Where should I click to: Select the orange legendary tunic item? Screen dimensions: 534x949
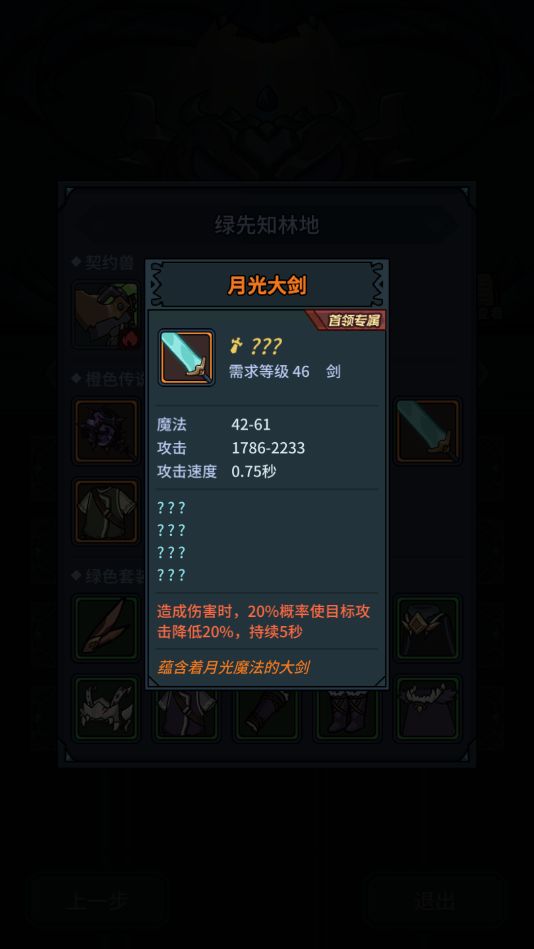pos(107,511)
